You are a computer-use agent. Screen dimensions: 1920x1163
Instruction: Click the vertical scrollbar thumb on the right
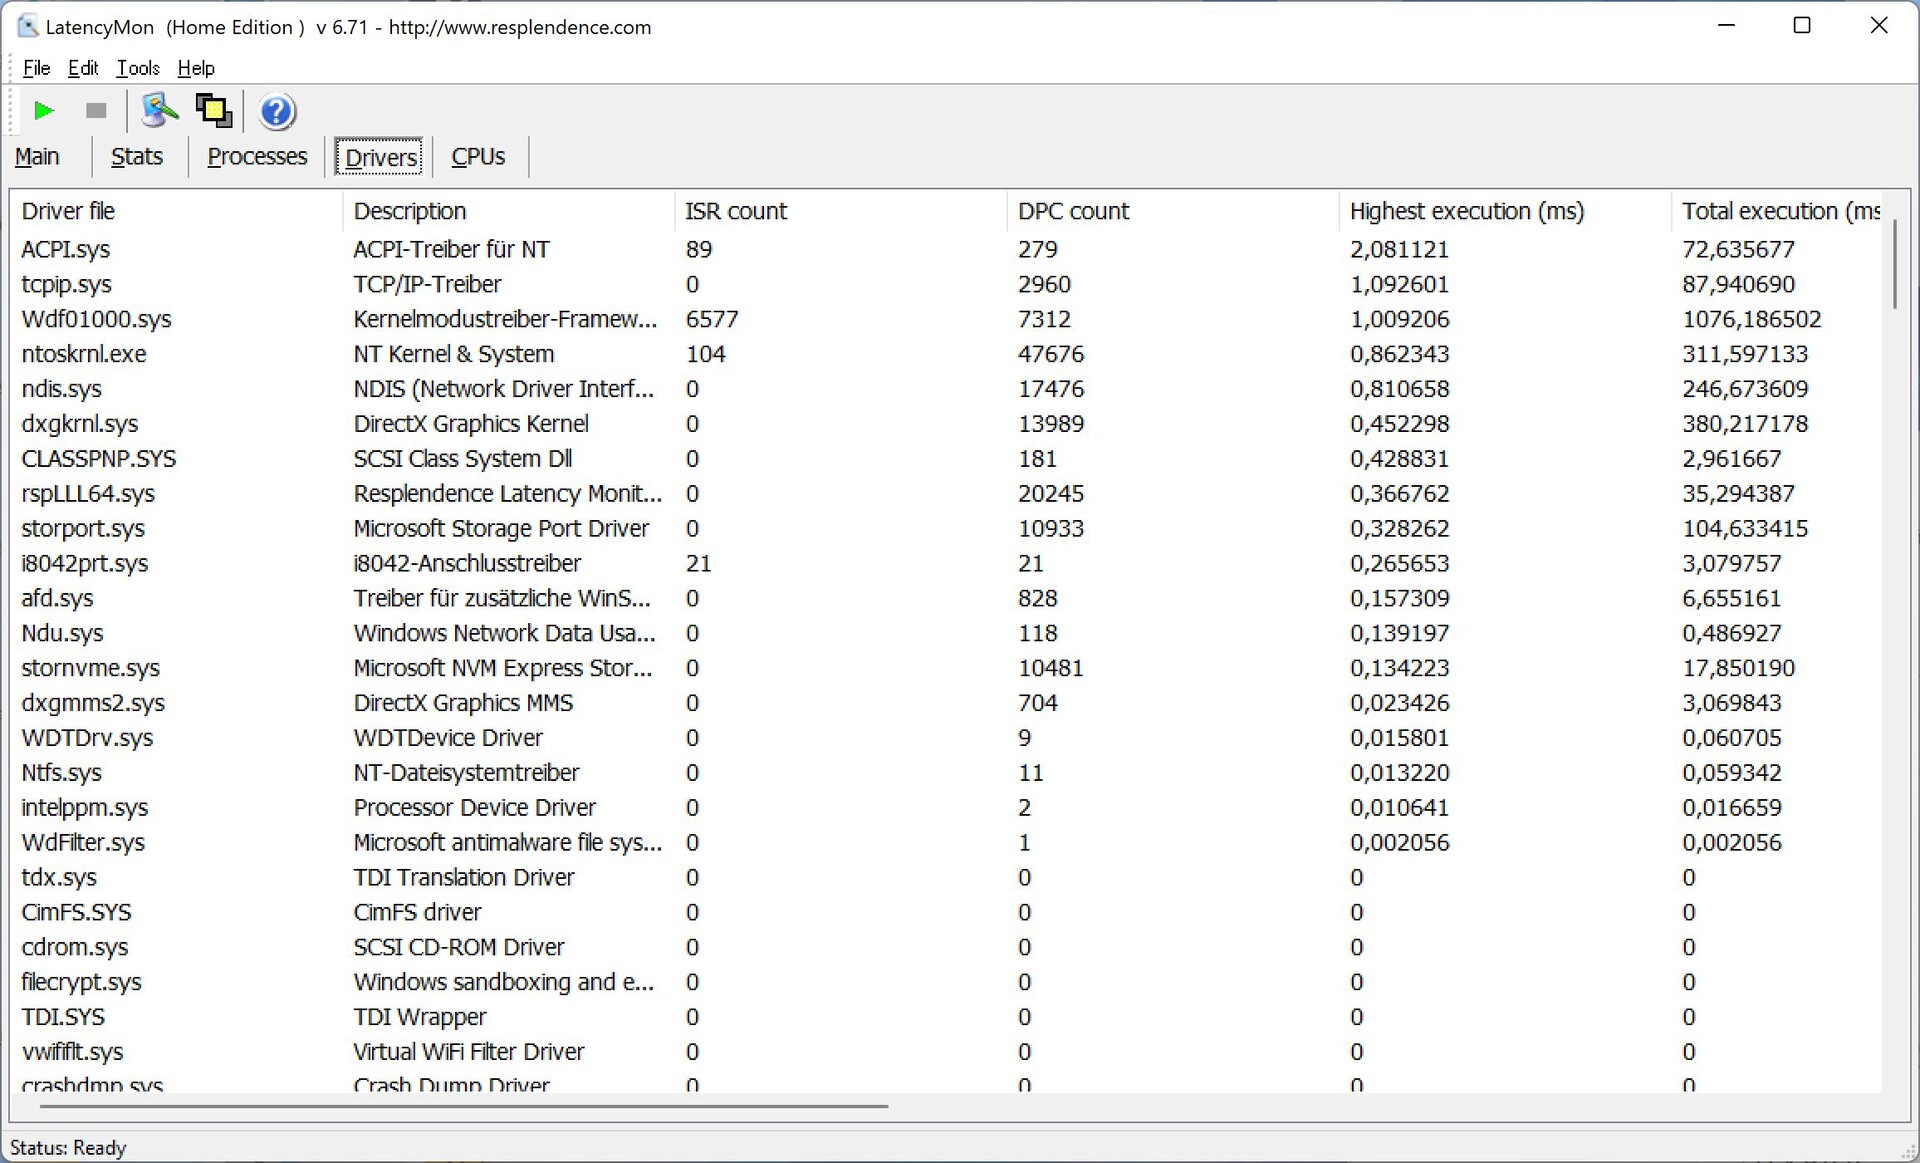[1894, 265]
